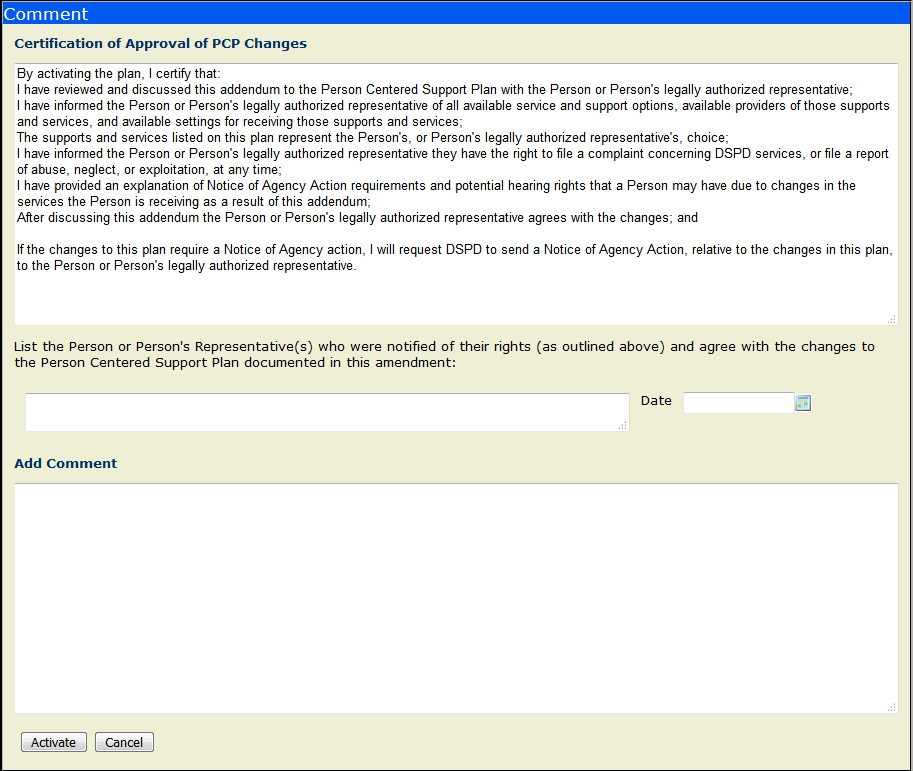Click the Add Comment heading
The image size is (913, 771).
[66, 464]
